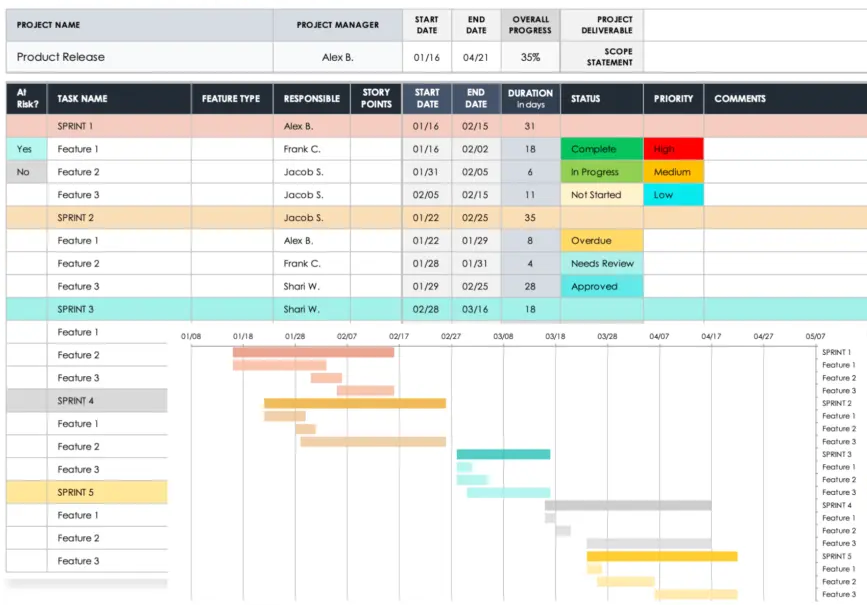Click the cyan Low priority cell
Screen dimensions: 867x605
point(673,195)
